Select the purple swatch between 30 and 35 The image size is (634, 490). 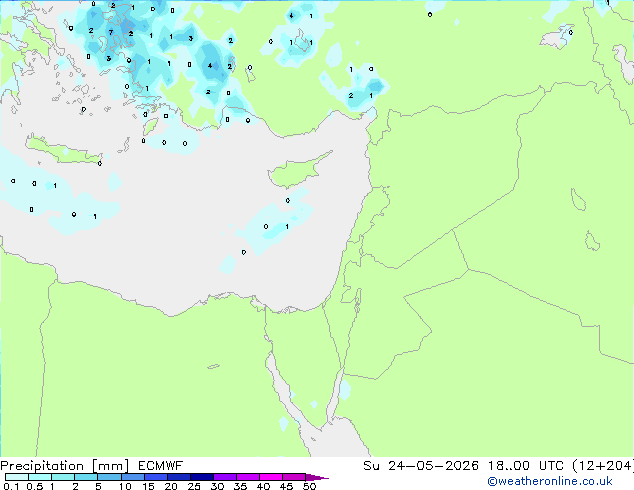tap(225, 477)
